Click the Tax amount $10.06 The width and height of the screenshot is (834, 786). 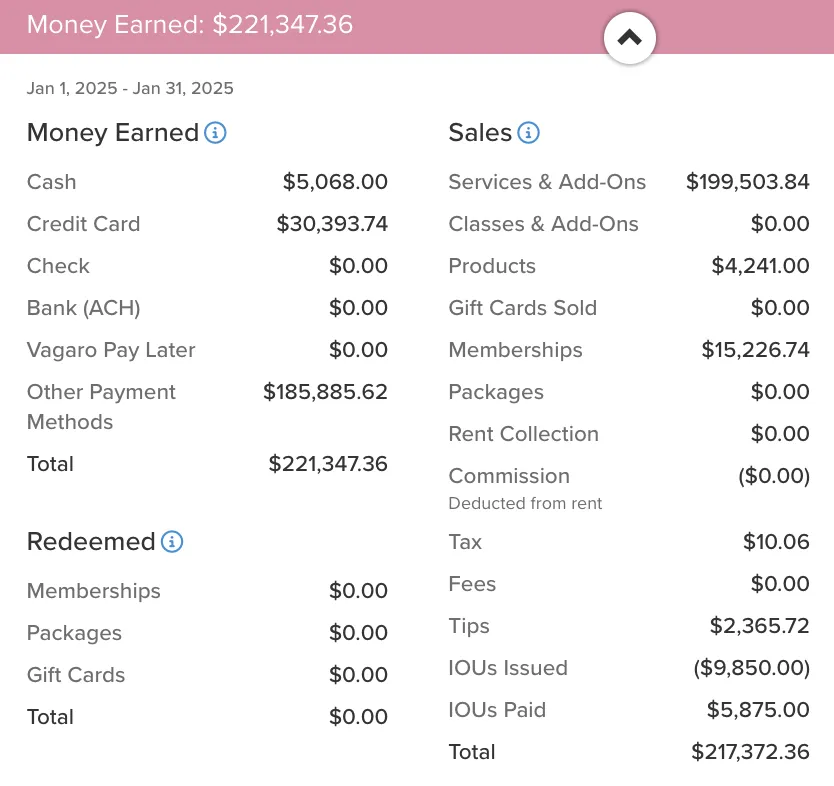pyautogui.click(x=776, y=542)
